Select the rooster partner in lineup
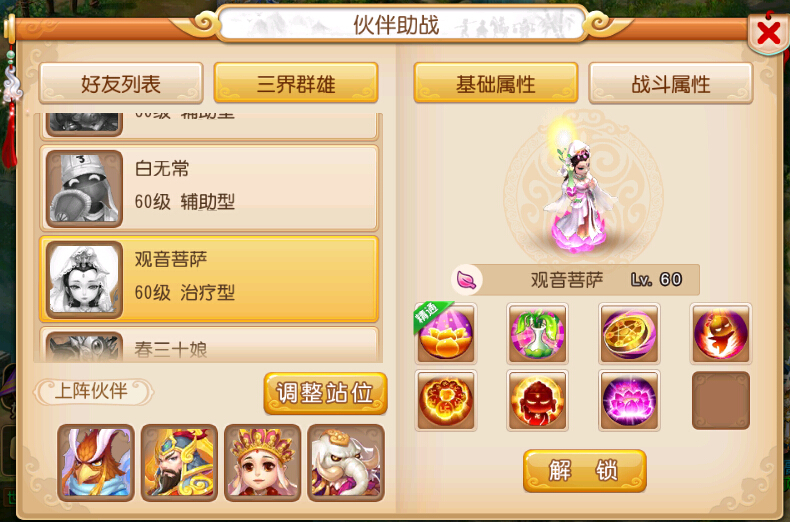Screen dimensions: 790x522 click(96, 463)
